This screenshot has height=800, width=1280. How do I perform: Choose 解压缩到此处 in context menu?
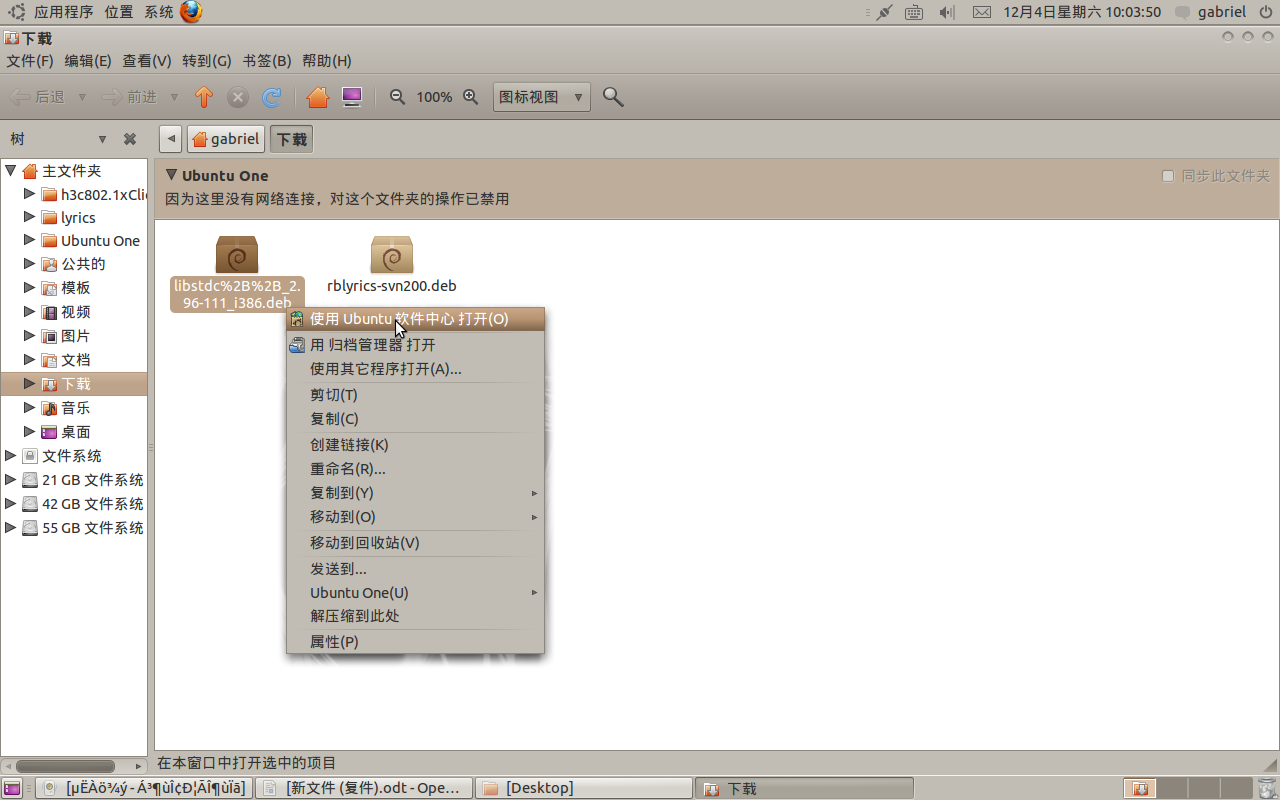pyautogui.click(x=416, y=616)
